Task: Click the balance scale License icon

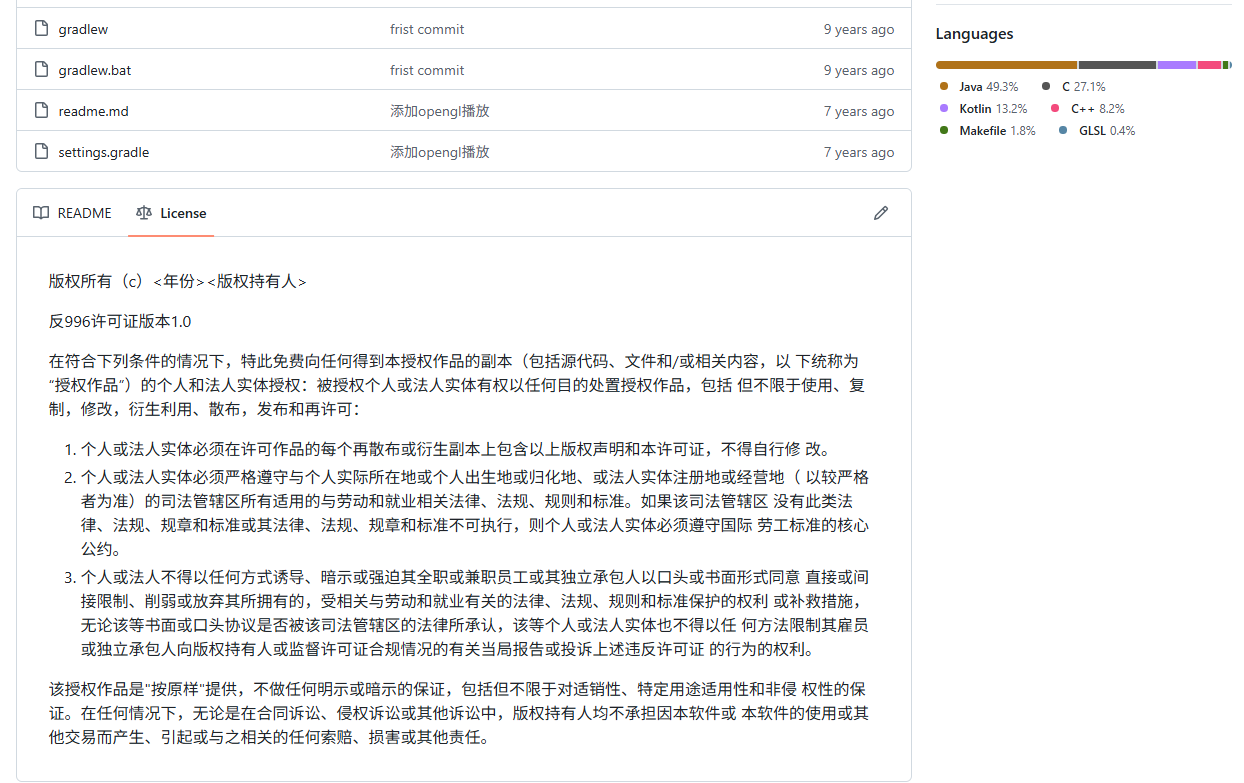Action: coord(144,213)
